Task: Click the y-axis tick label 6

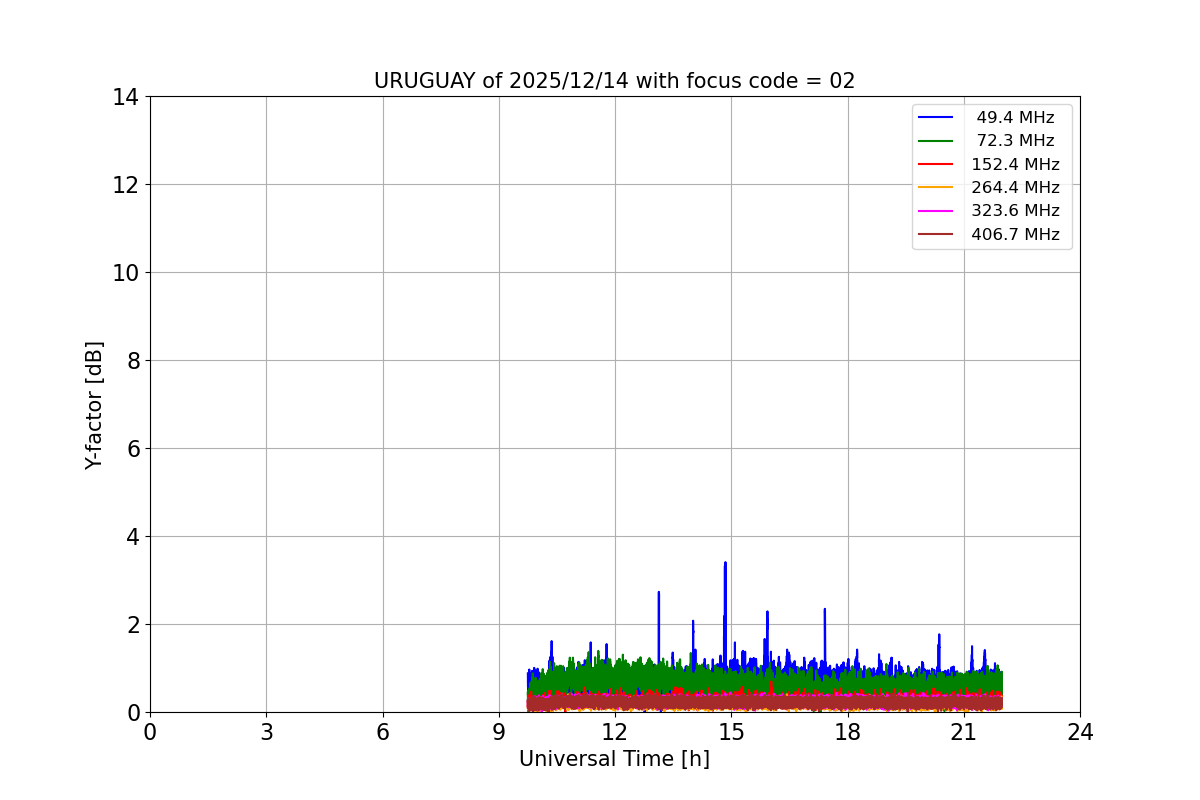Action: click(132, 448)
